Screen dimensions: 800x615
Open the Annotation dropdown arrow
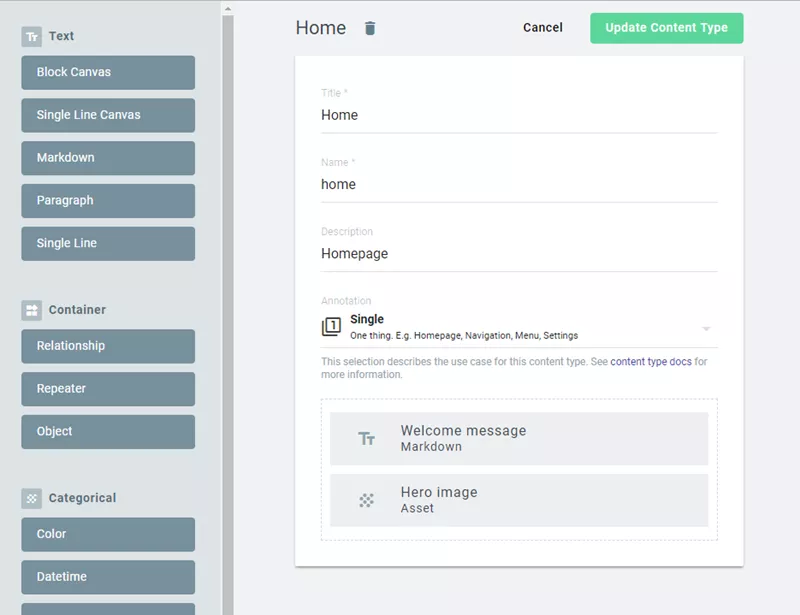pyautogui.click(x=706, y=329)
